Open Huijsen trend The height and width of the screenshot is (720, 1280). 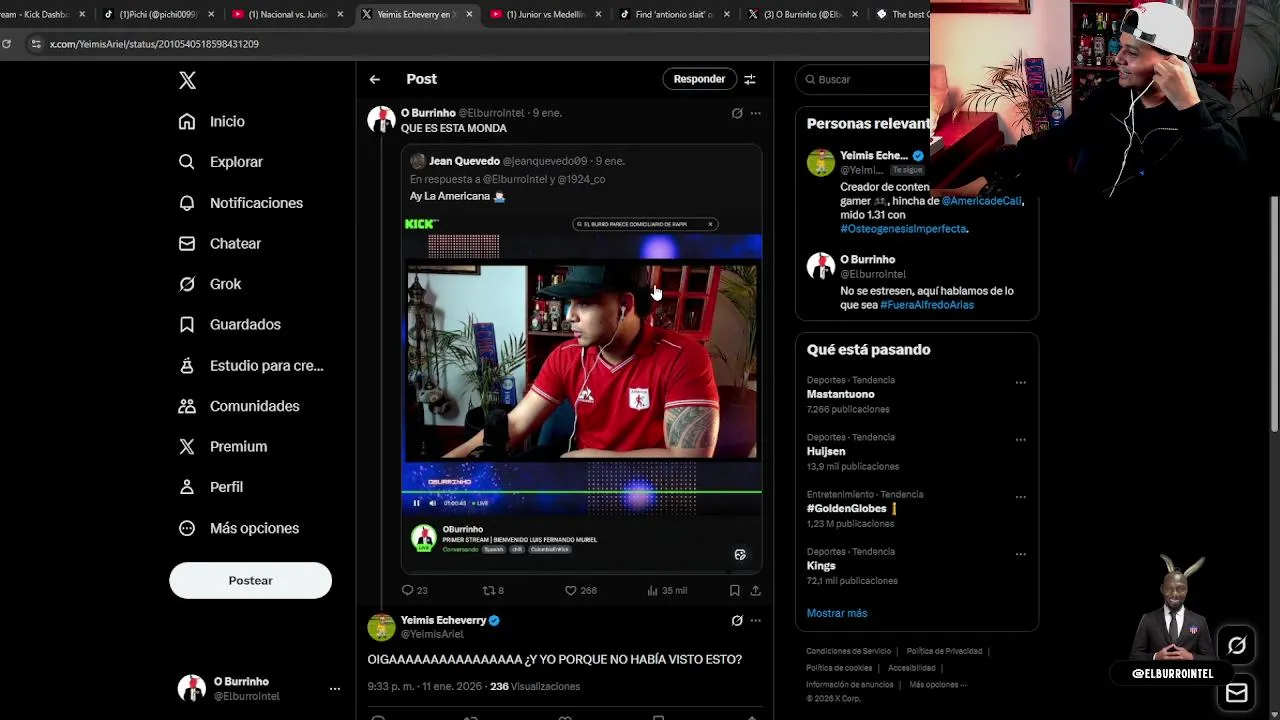826,451
